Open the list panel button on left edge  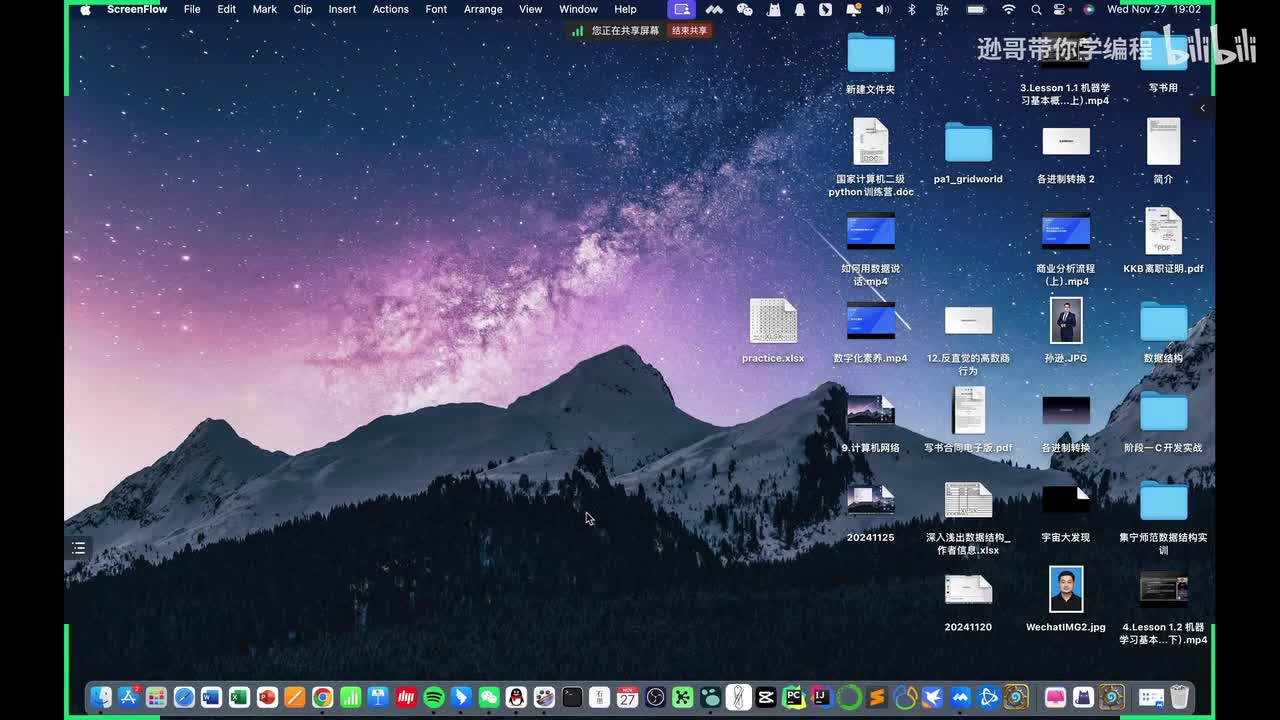[x=78, y=548]
